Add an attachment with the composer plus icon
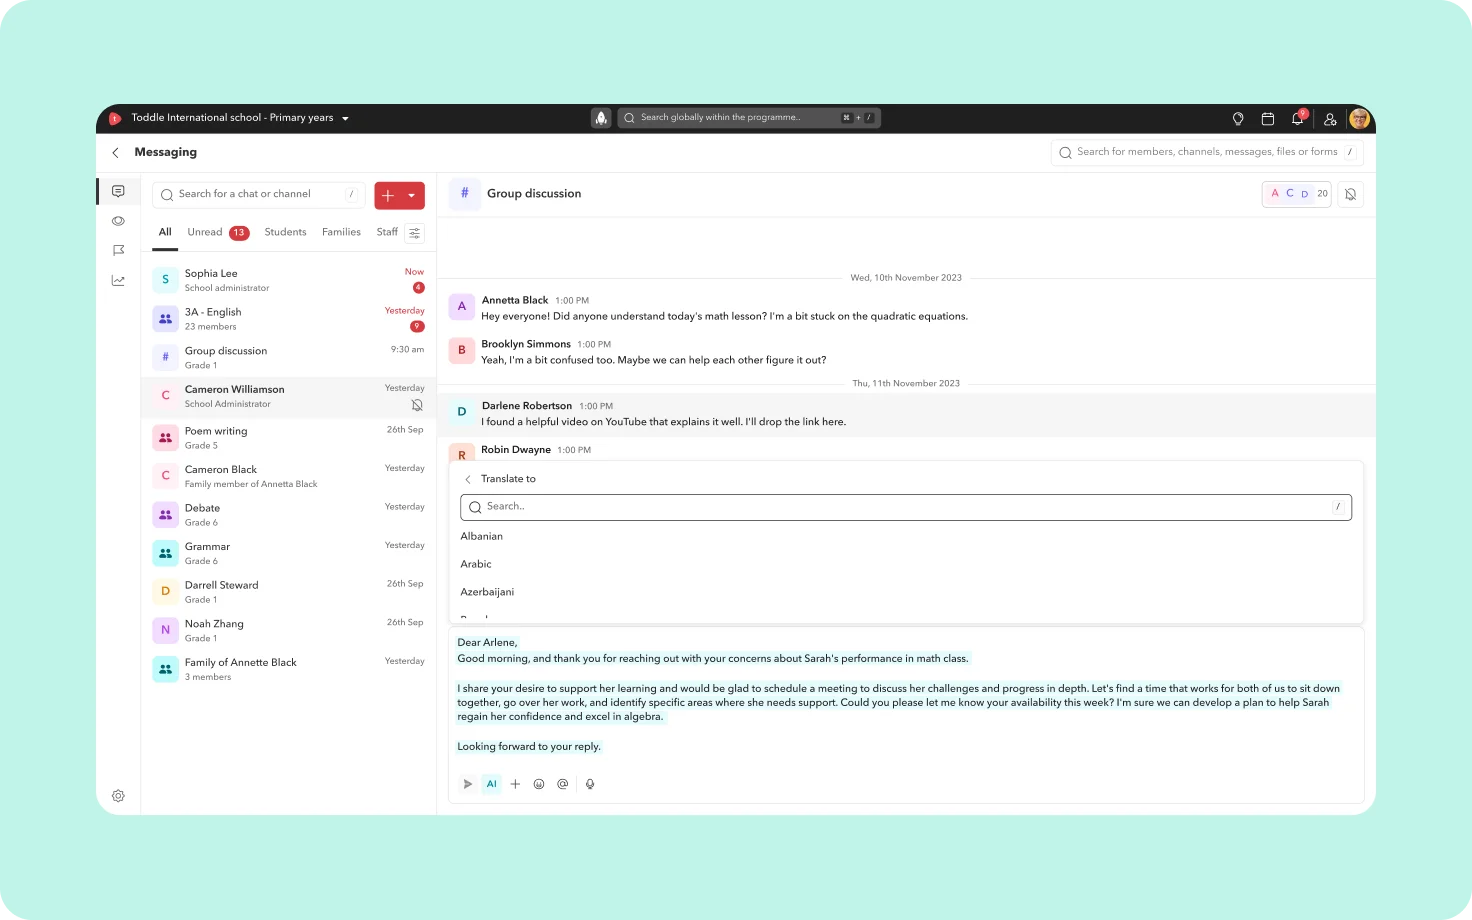Screen dimensions: 1472x920 (515, 784)
